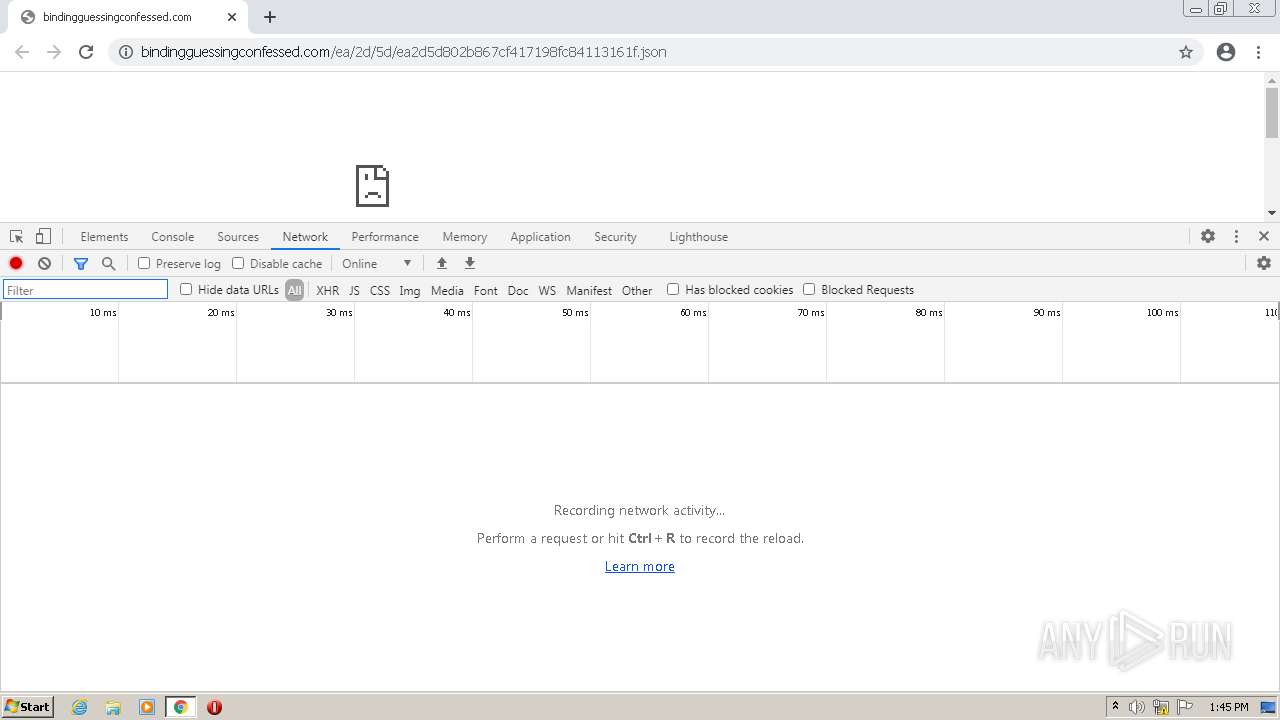Export HAR file download arrow icon
This screenshot has height=720, width=1280.
point(470,263)
